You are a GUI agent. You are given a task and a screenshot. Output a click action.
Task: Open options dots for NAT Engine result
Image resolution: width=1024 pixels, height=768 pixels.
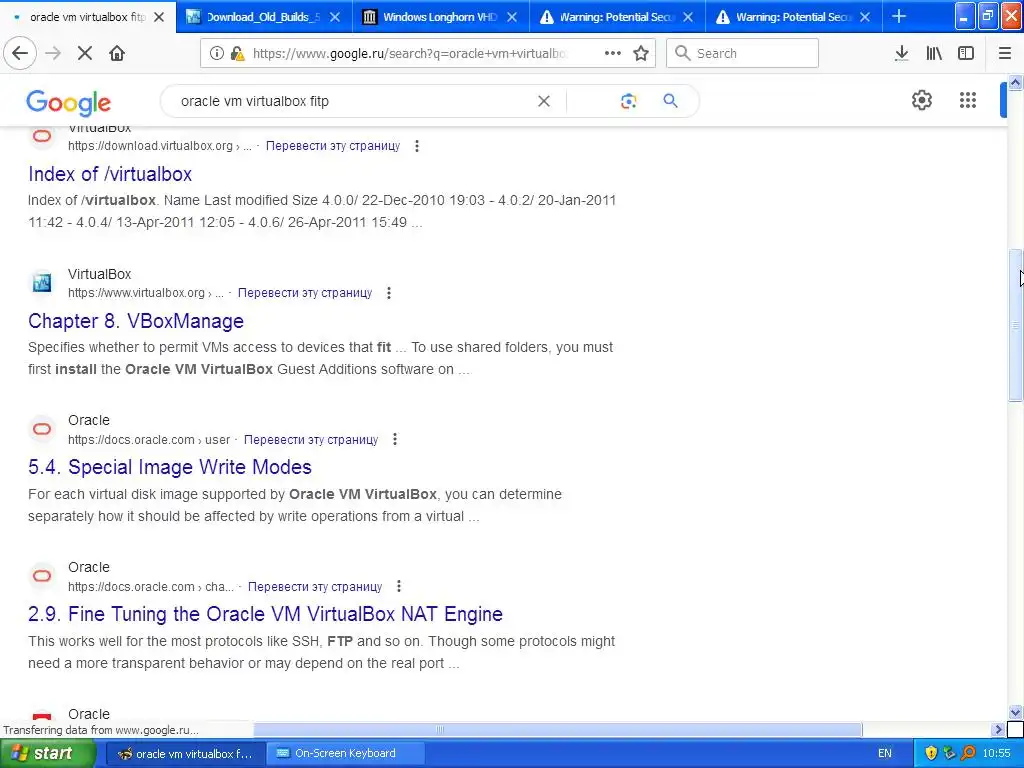point(398,586)
